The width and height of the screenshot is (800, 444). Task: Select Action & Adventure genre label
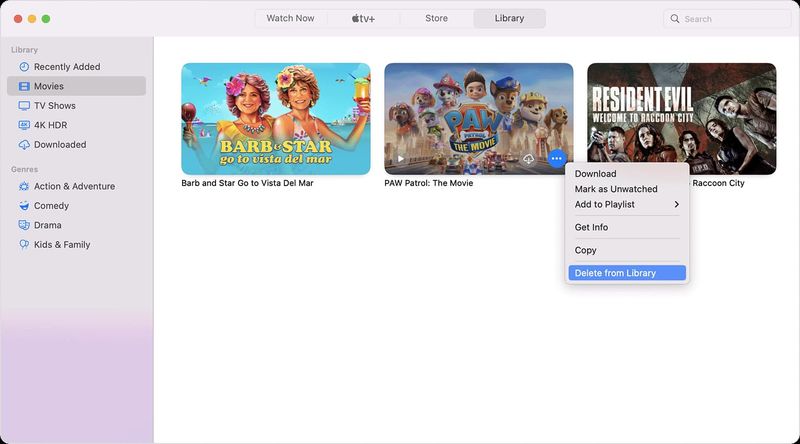[x=74, y=186]
